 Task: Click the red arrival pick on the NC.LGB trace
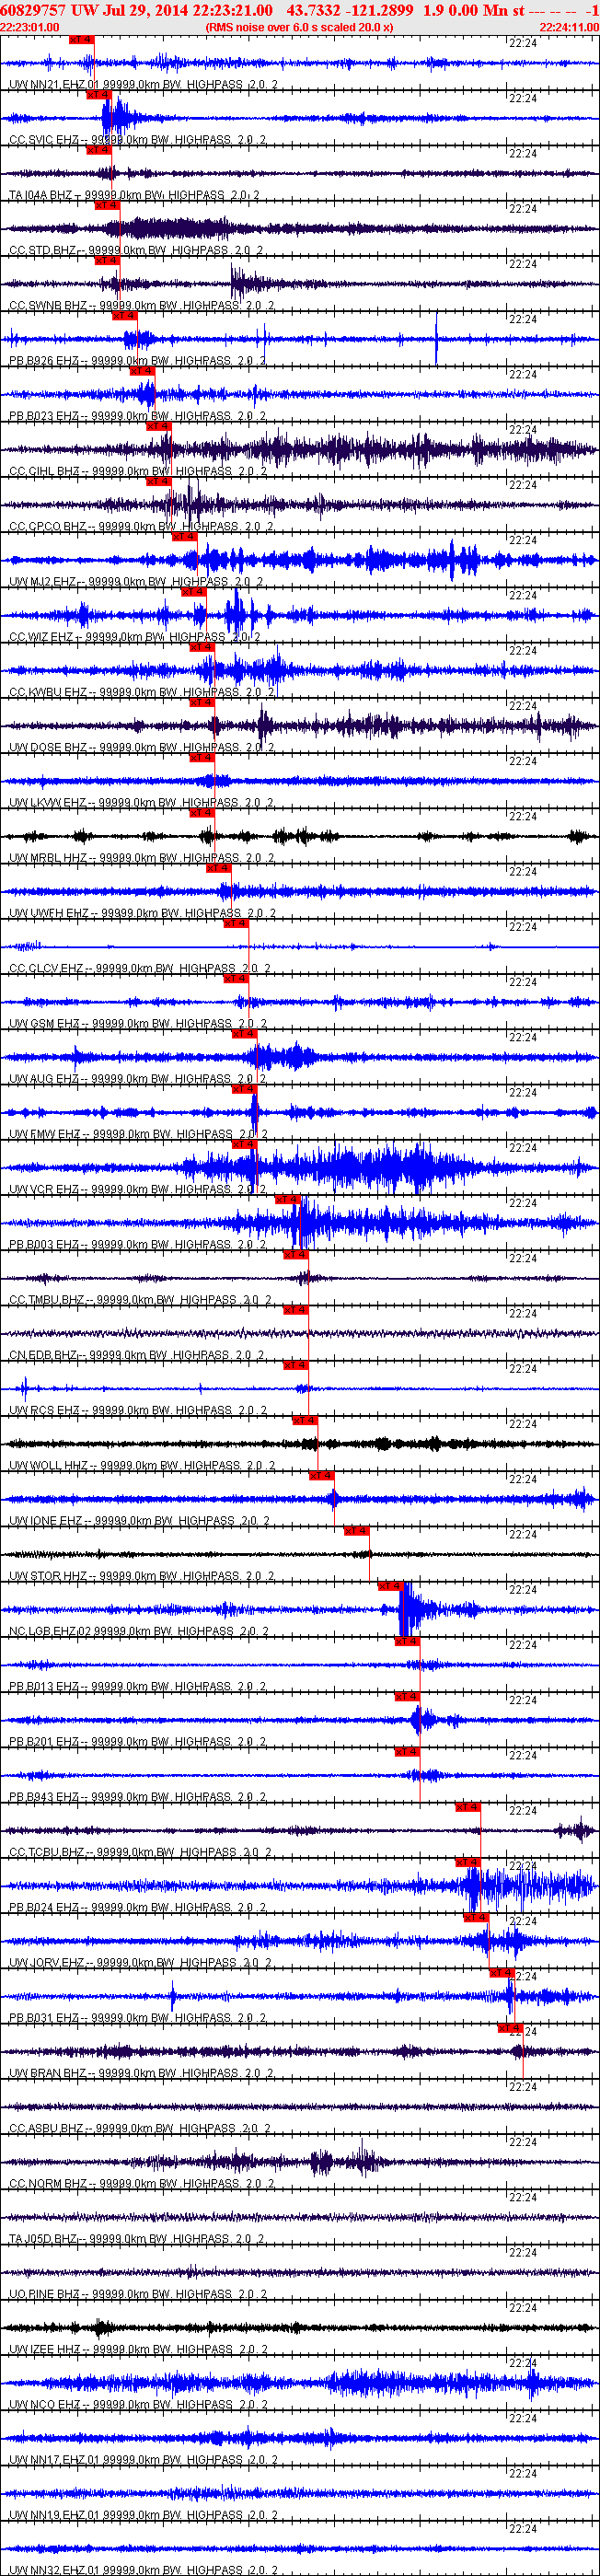[389, 1586]
